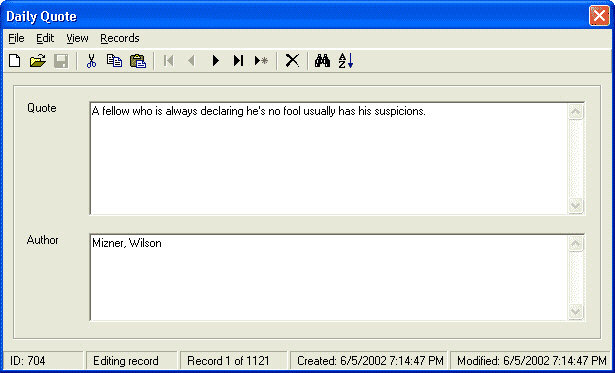Viewport: 615px width, 373px height.
Task: Paste from clipboard toolbar icon
Action: click(138, 61)
